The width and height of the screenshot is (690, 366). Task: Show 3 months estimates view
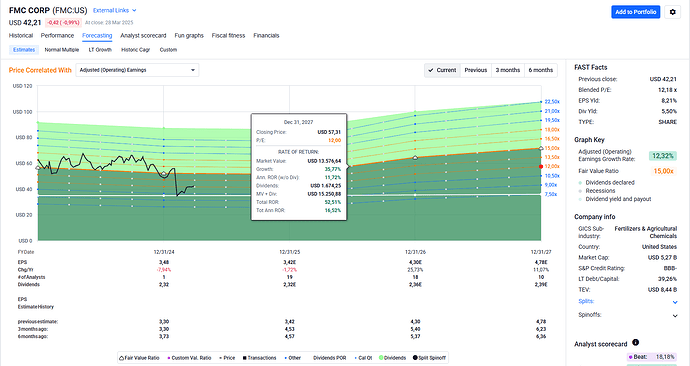(x=508, y=70)
